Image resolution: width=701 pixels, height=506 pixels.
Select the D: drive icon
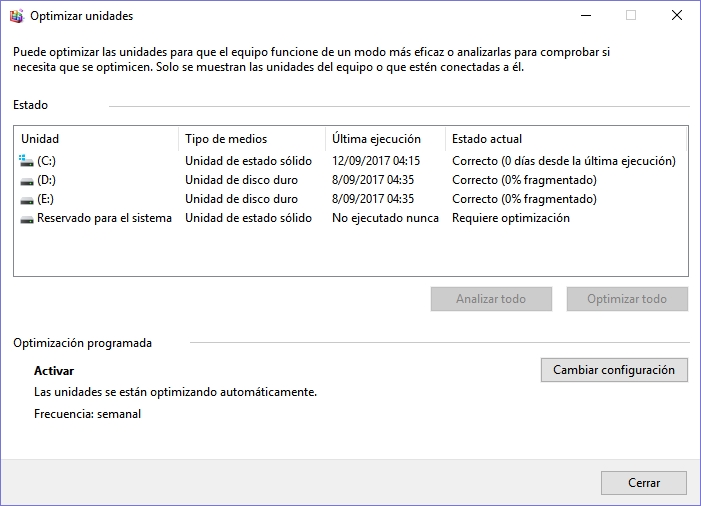[27, 181]
